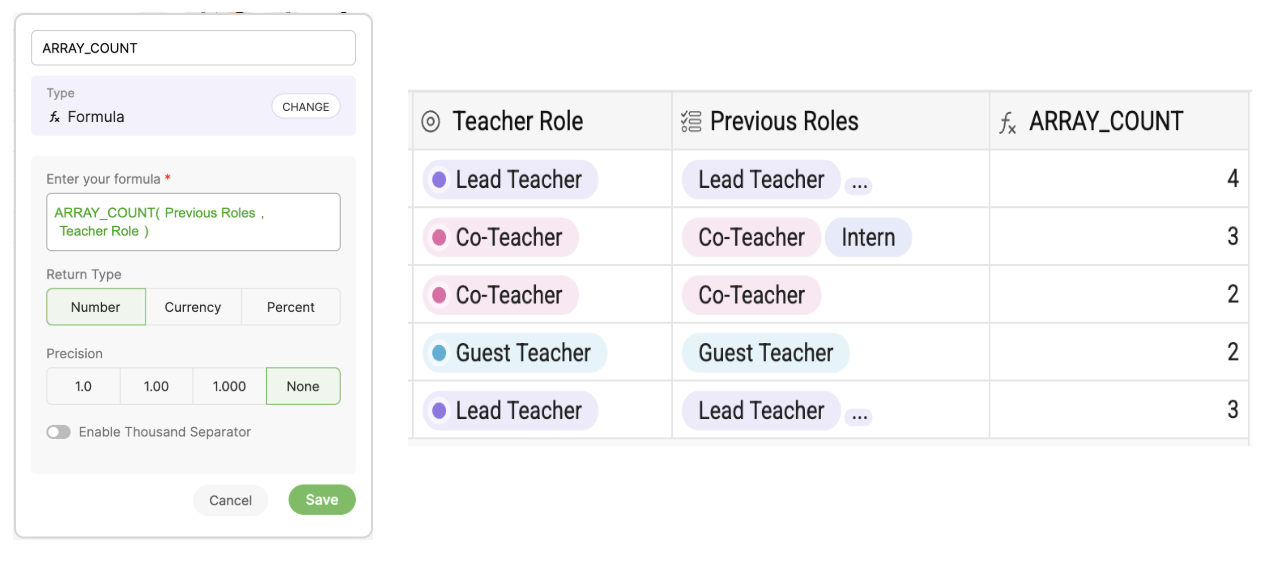Click the field name input ARRAY_COUNT
Screen dimensions: 1278x564
193,48
